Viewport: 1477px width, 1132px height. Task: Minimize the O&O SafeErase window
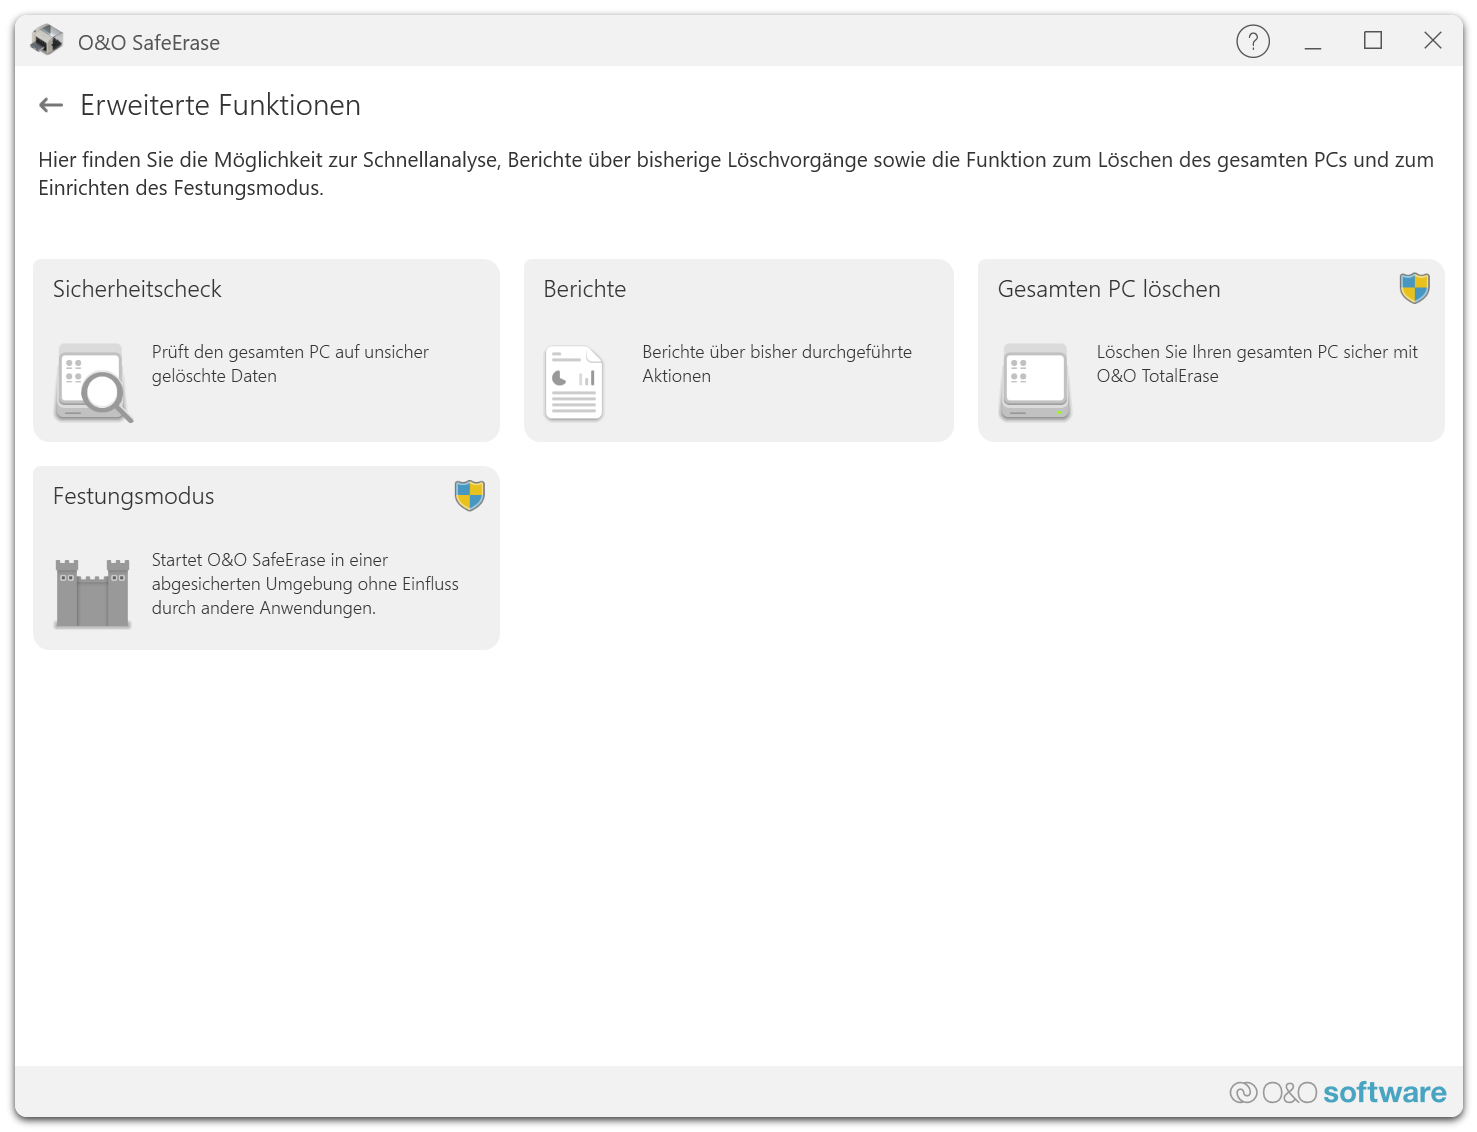click(x=1313, y=41)
